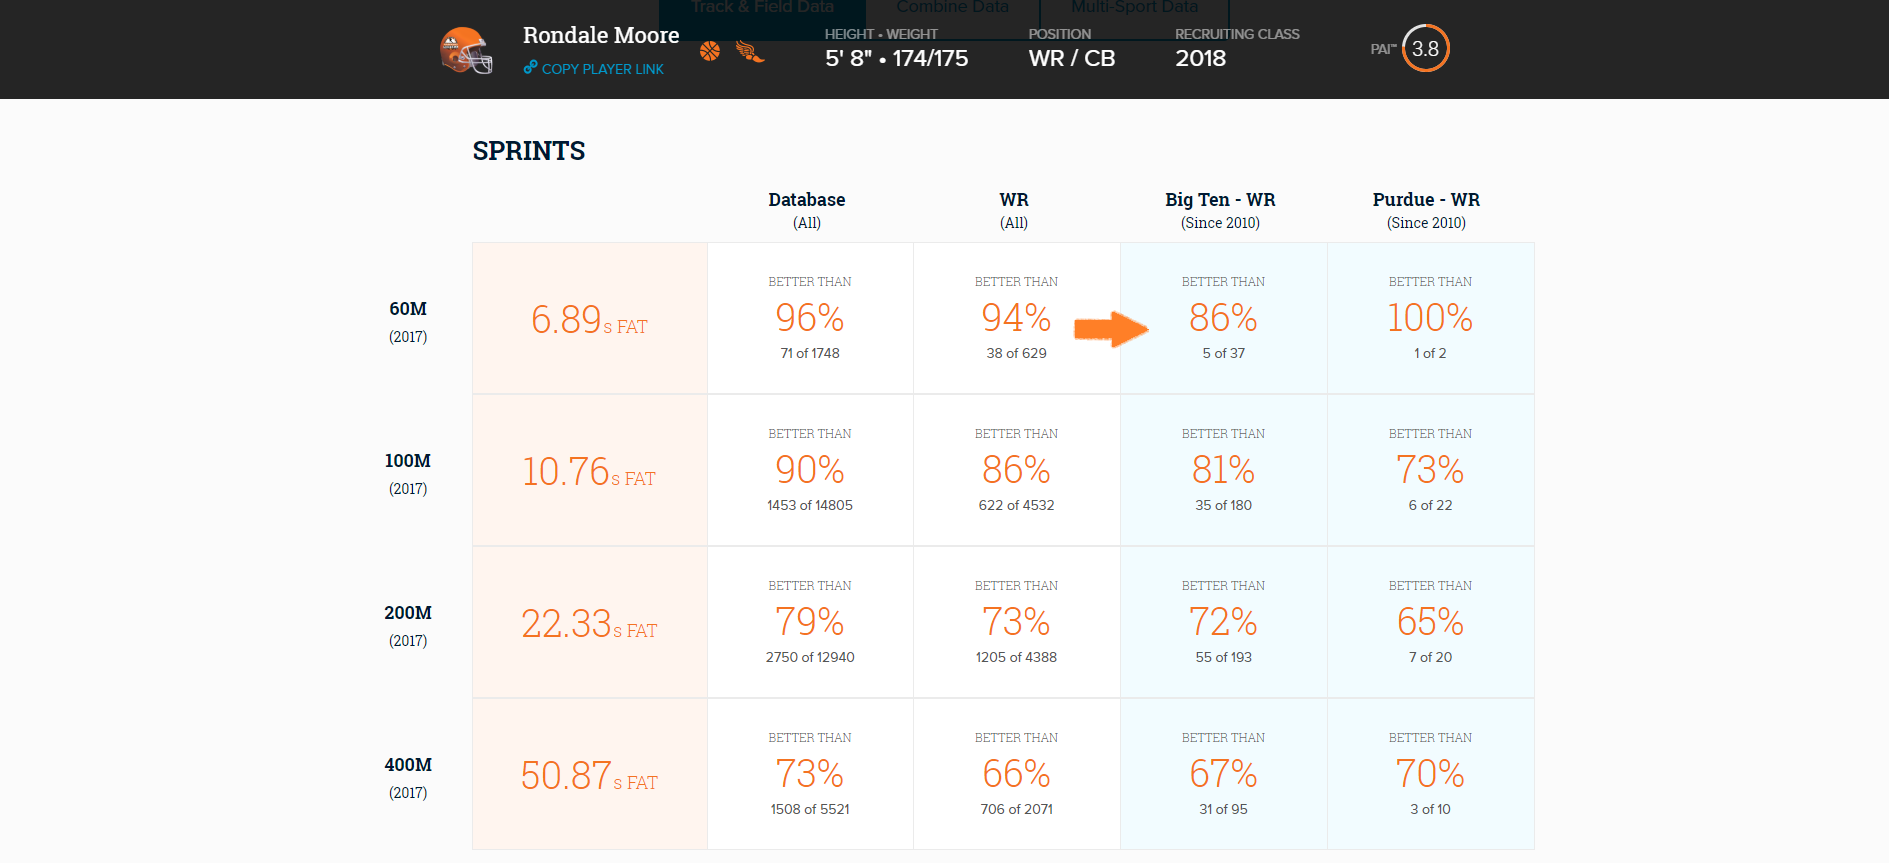Click the chain link icon
This screenshot has width=1889, height=863.
pos(530,68)
